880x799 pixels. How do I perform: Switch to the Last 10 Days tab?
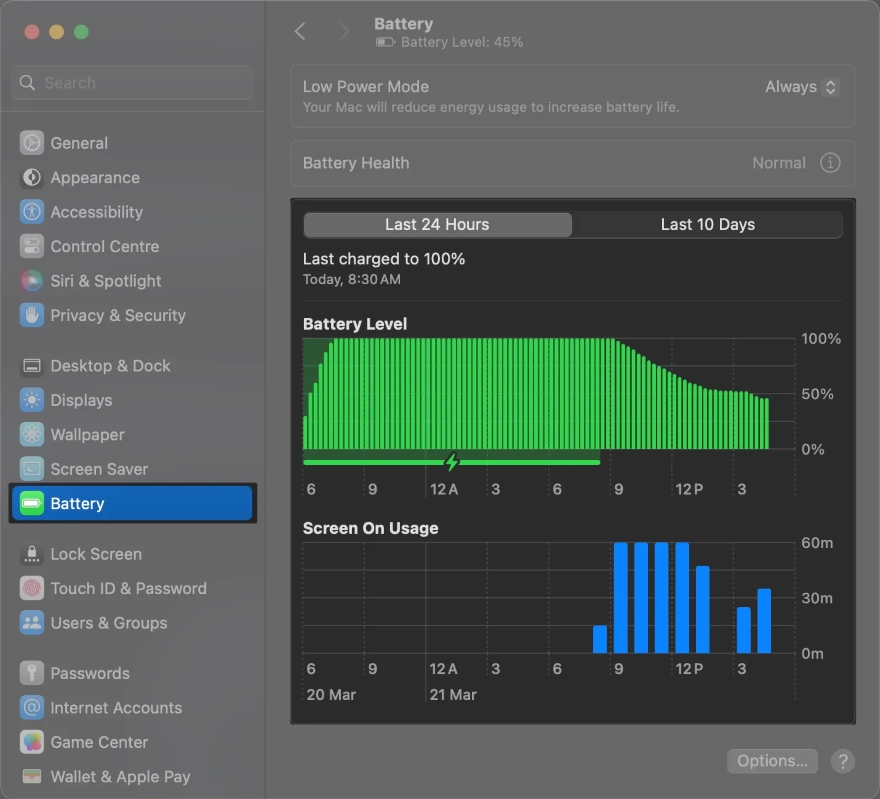point(707,224)
